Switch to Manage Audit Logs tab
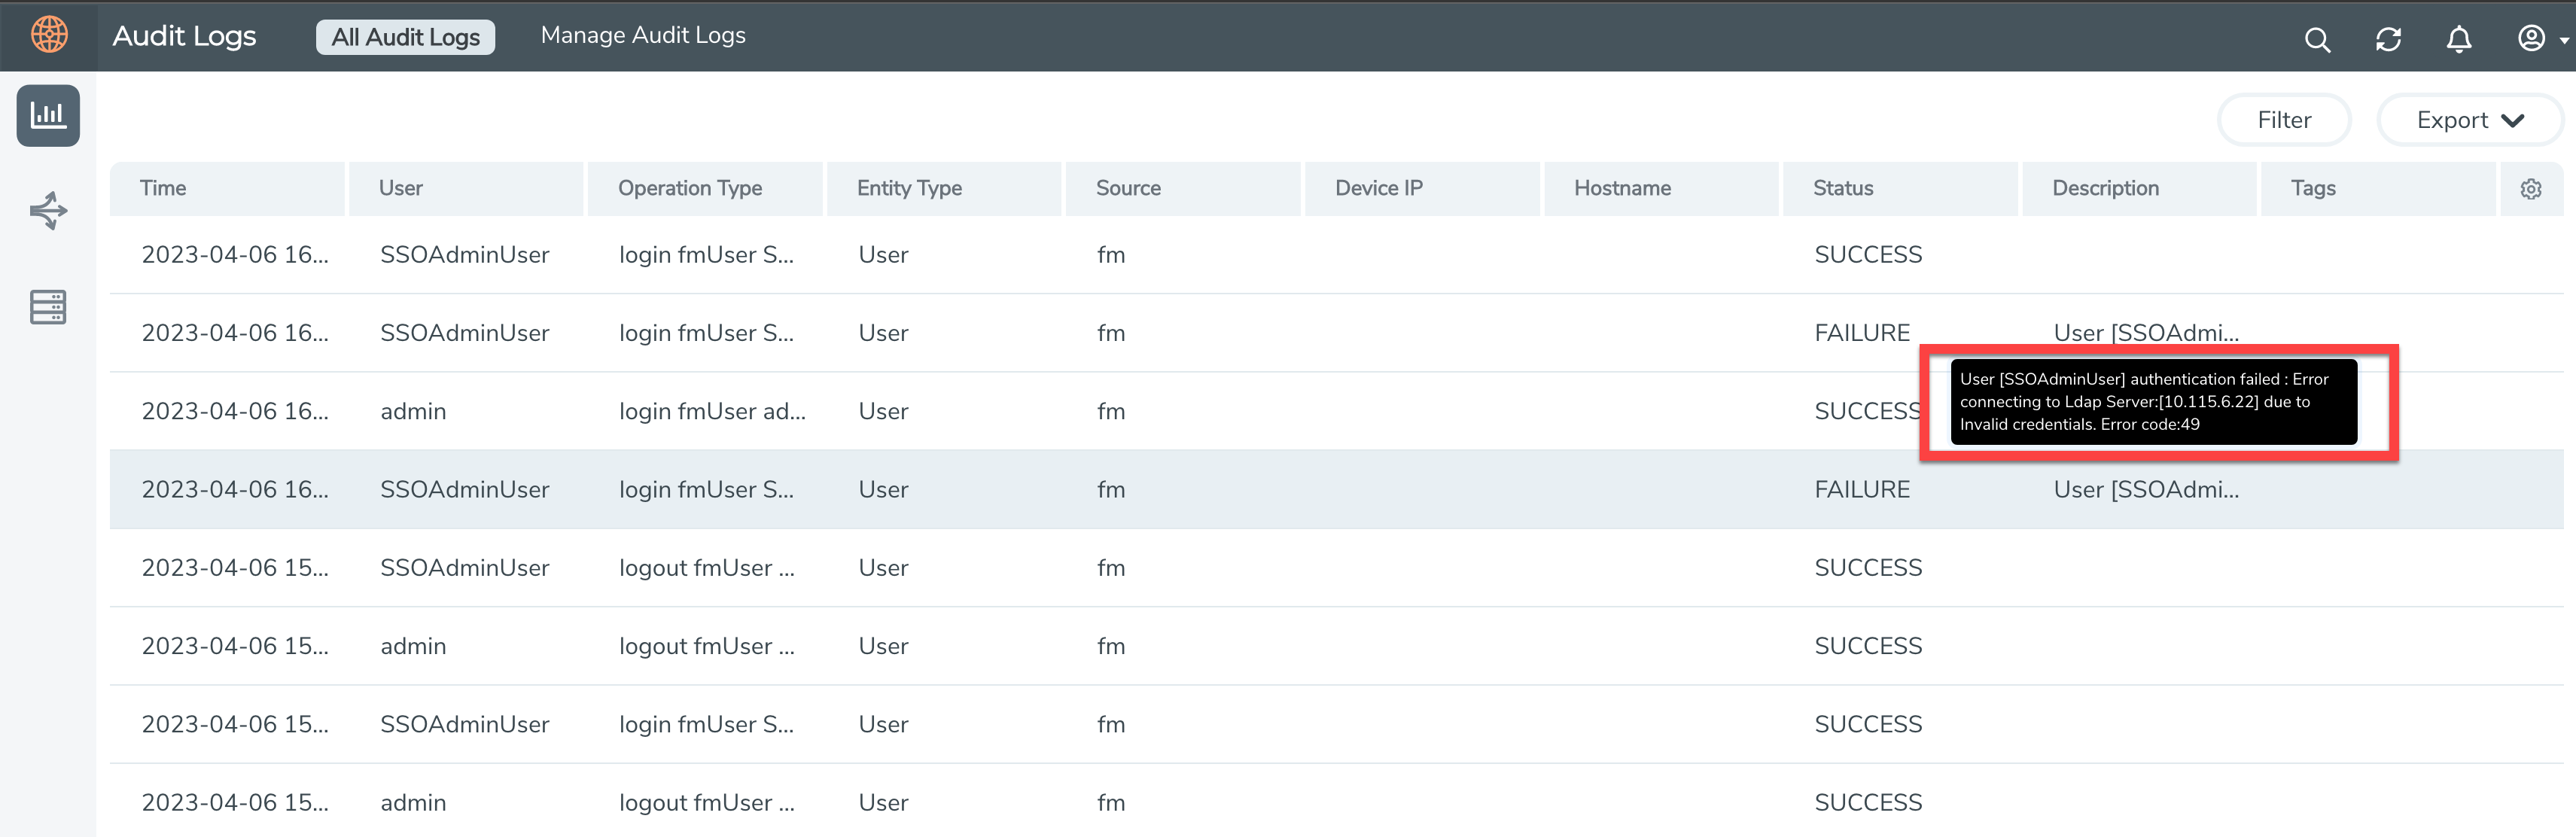The width and height of the screenshot is (2576, 837). coord(642,35)
